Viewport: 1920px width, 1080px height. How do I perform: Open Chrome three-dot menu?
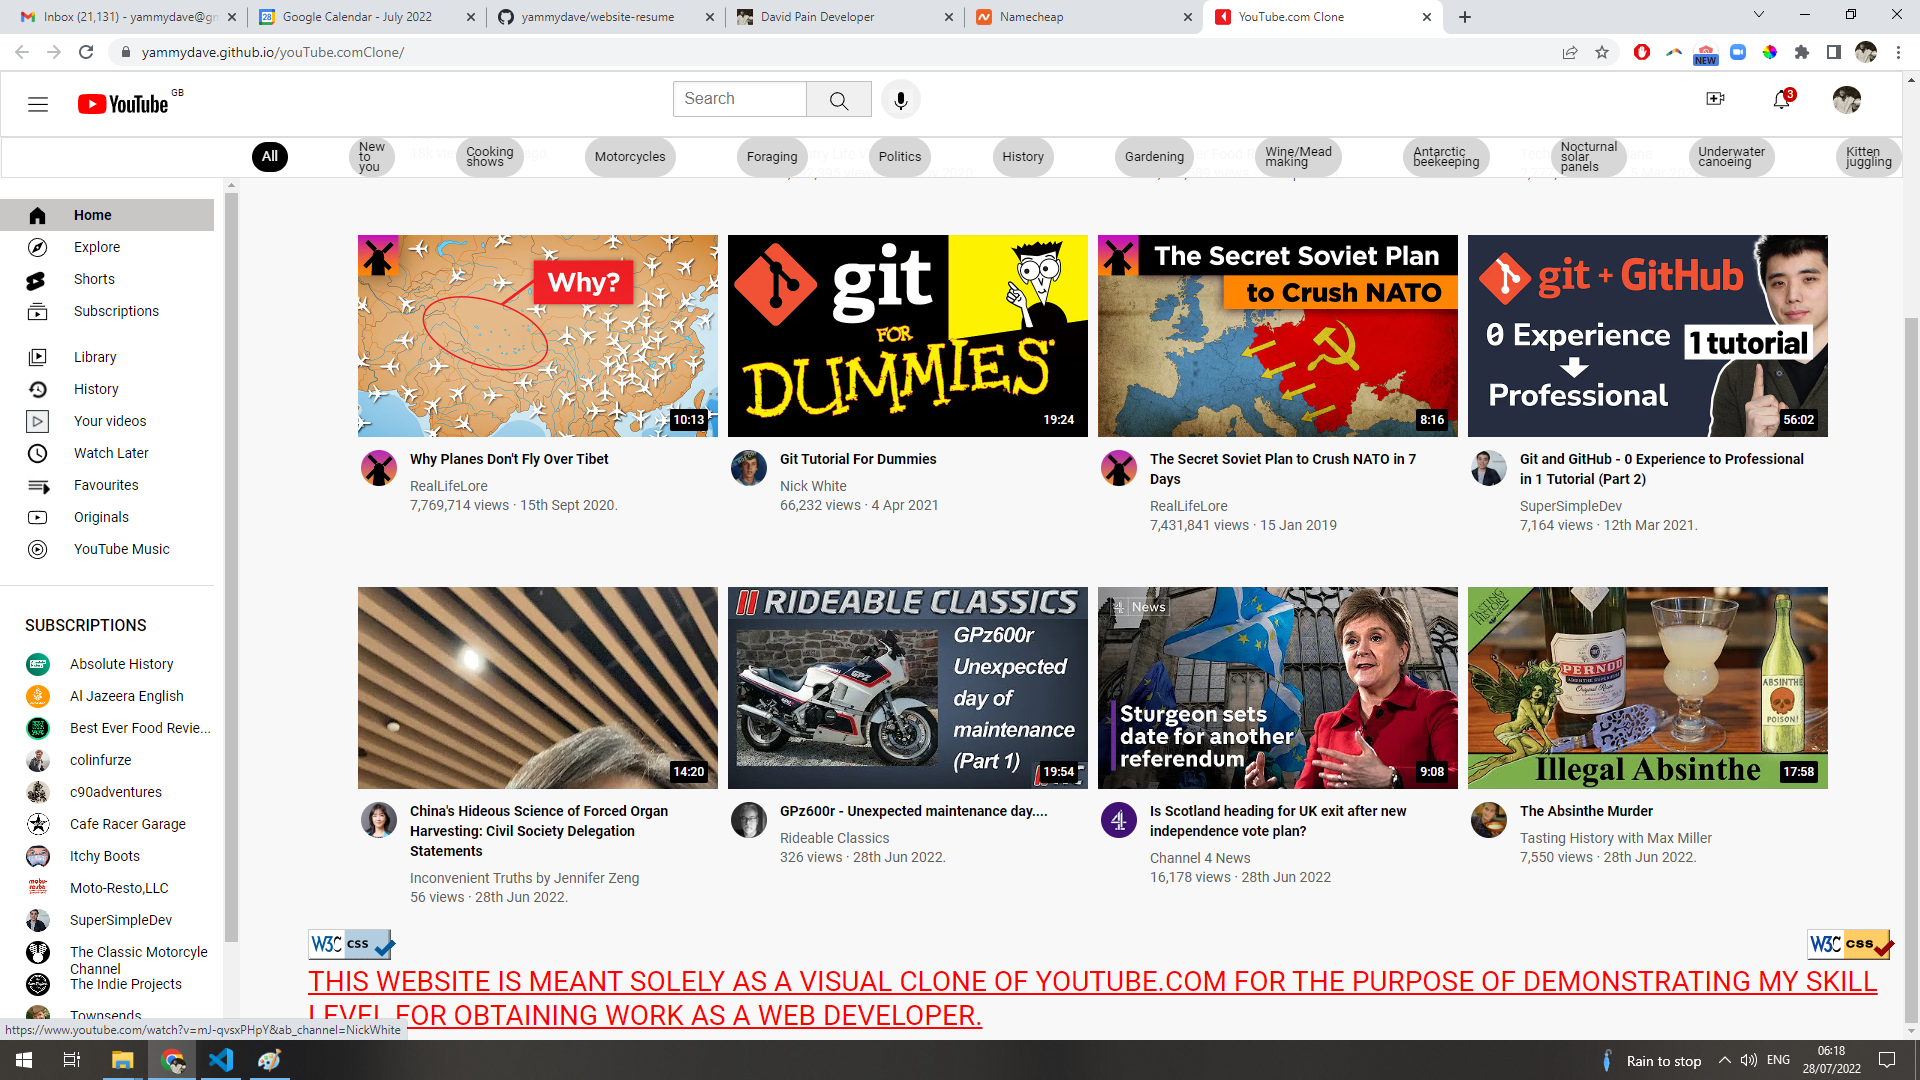pyautogui.click(x=1898, y=52)
